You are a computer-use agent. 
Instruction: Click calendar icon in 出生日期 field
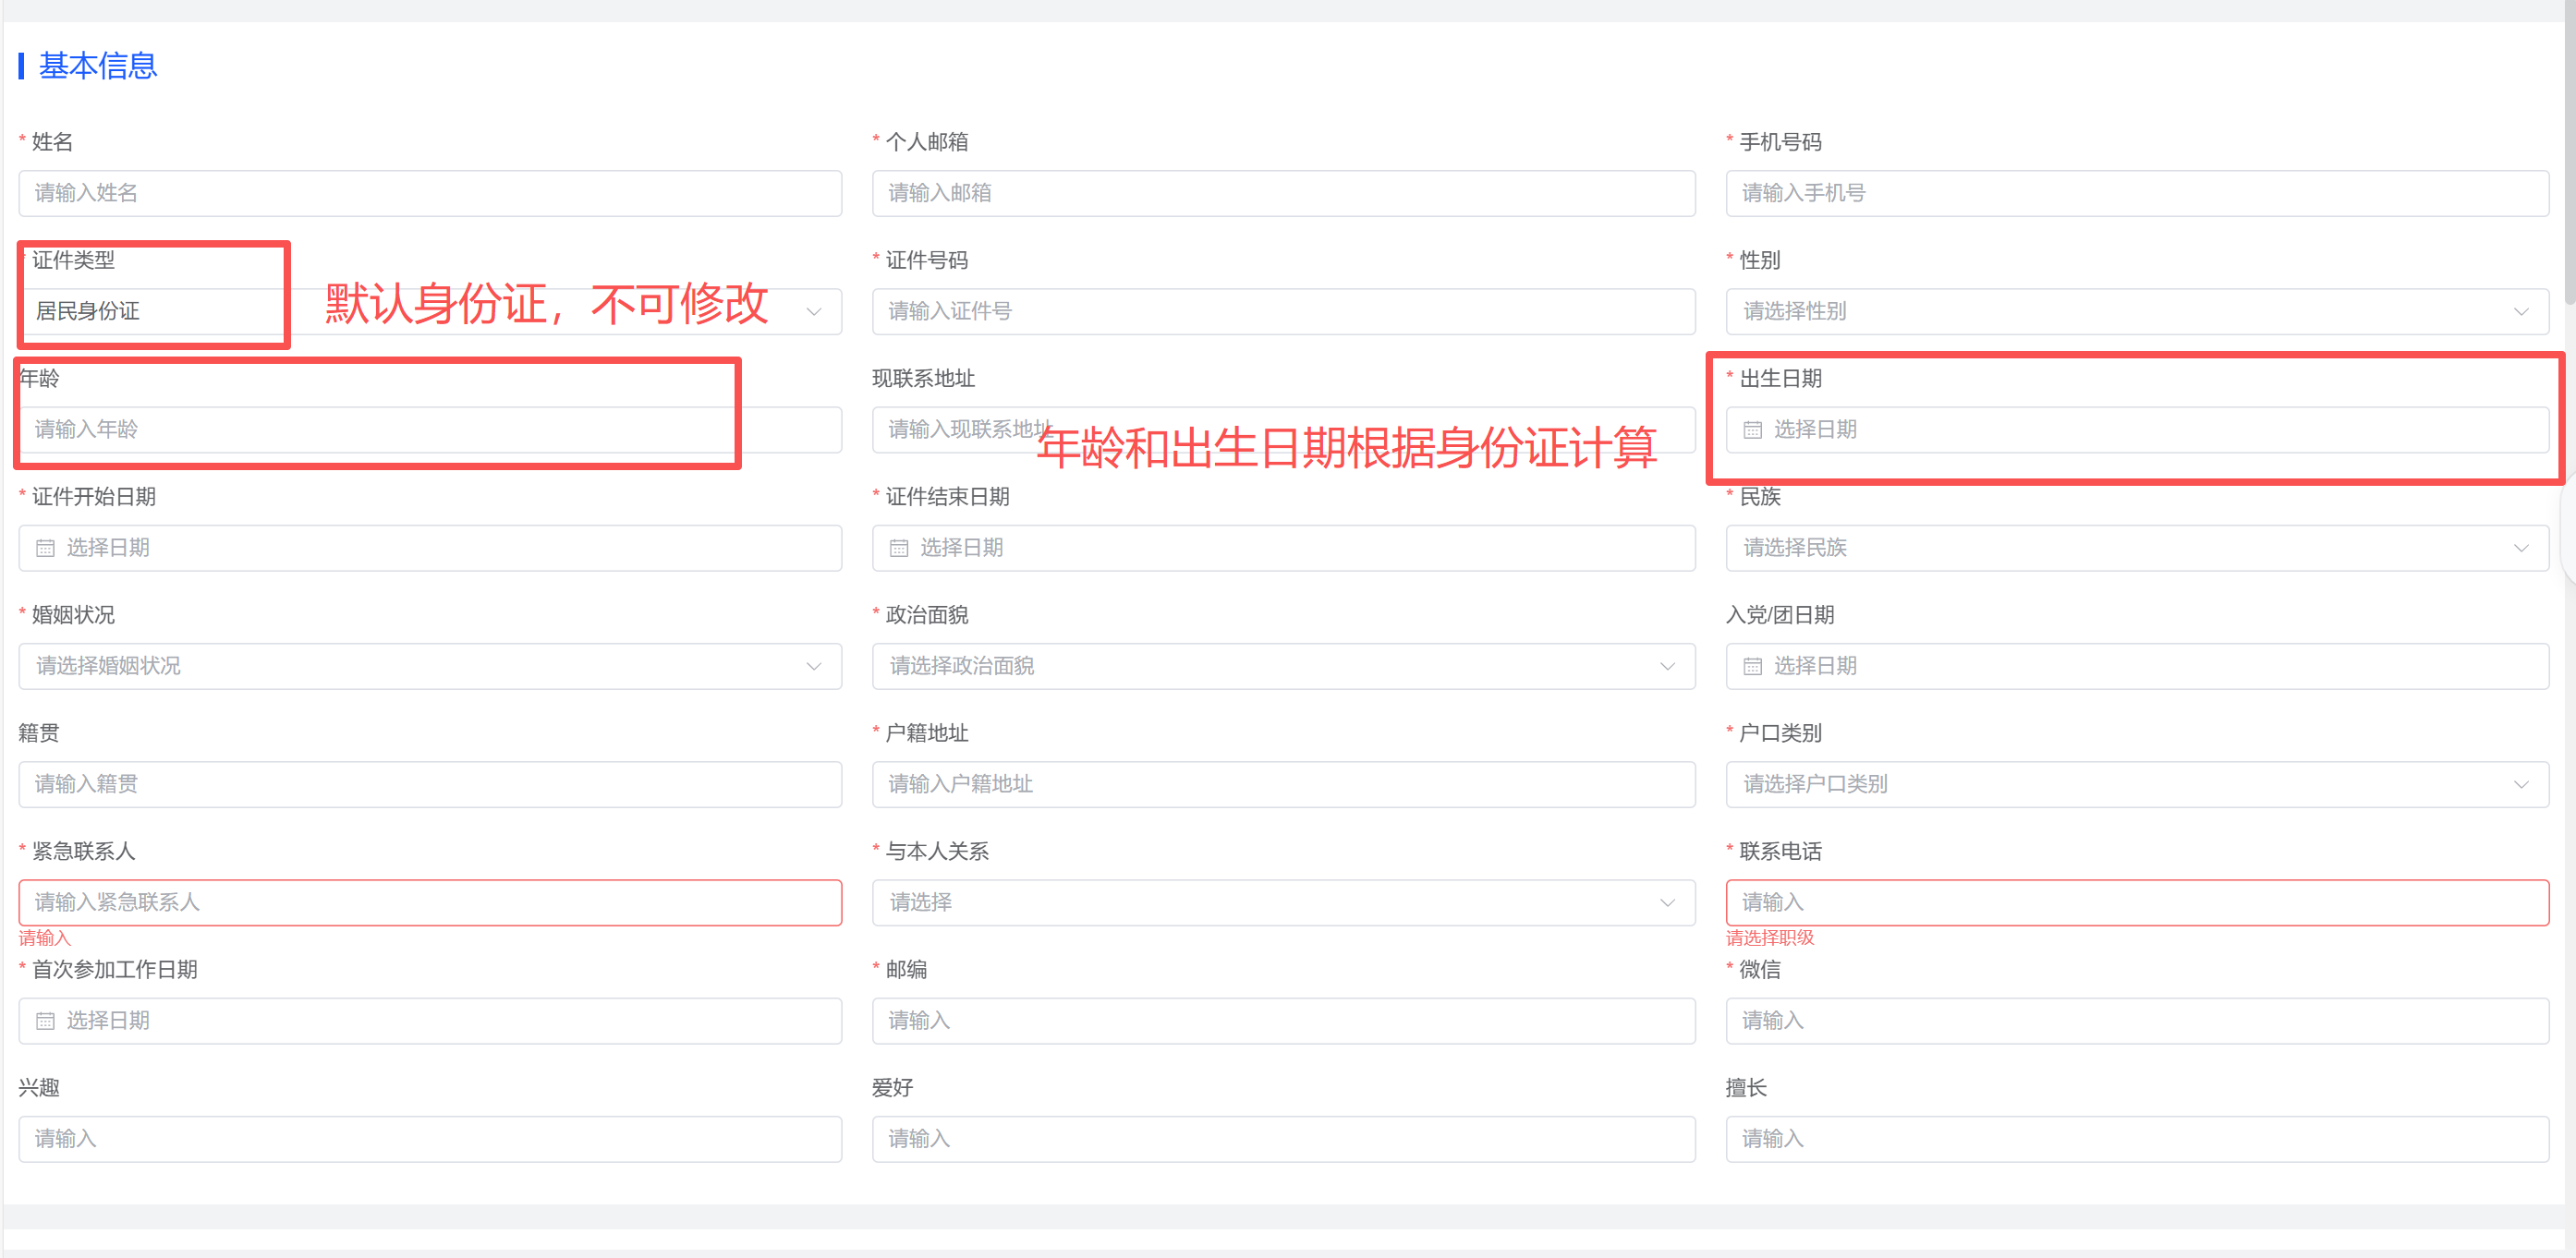coord(1752,430)
